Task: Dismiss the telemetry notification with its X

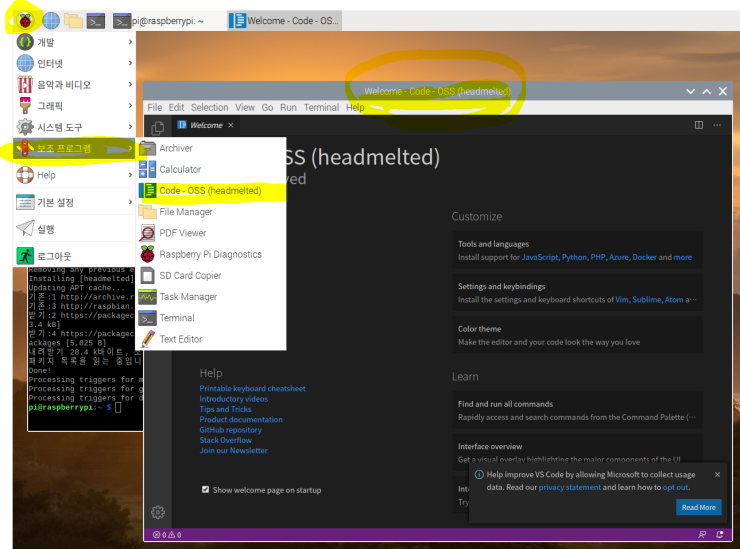Action: click(x=717, y=474)
